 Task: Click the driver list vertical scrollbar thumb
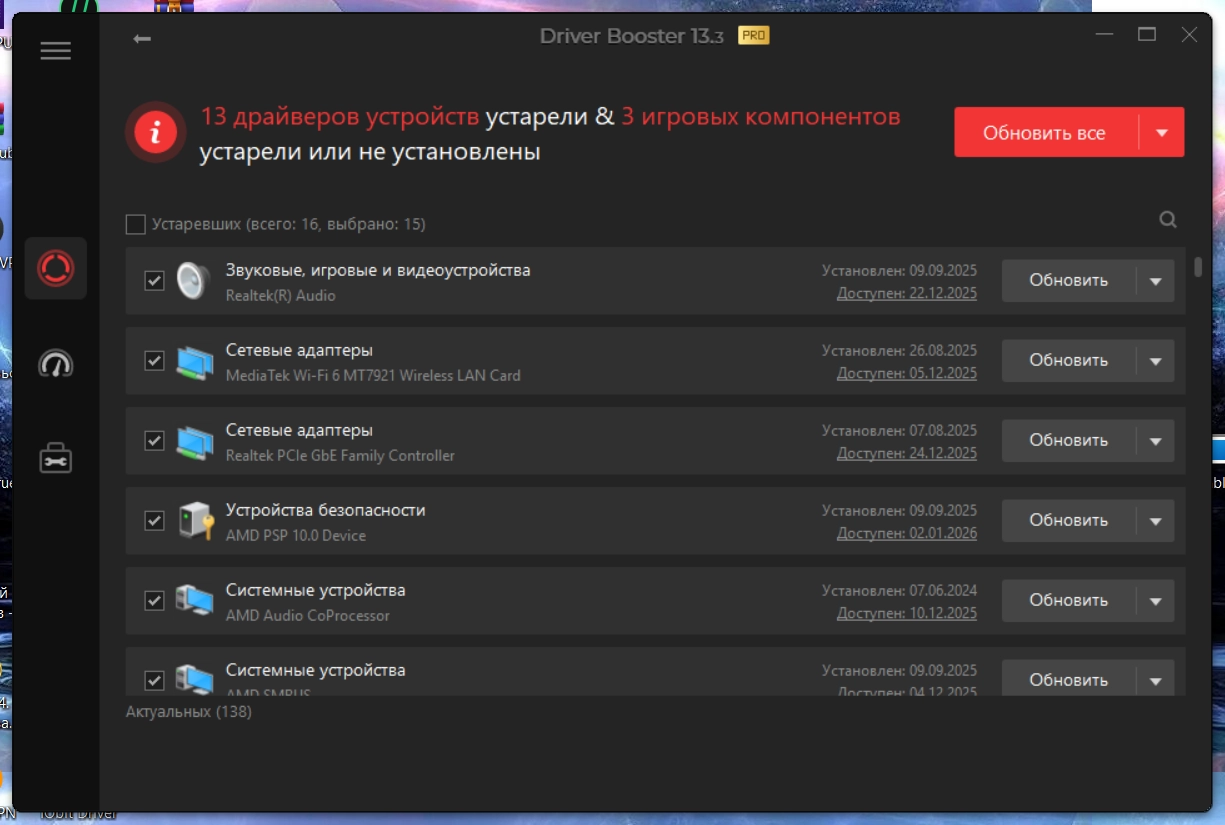coord(1198,267)
